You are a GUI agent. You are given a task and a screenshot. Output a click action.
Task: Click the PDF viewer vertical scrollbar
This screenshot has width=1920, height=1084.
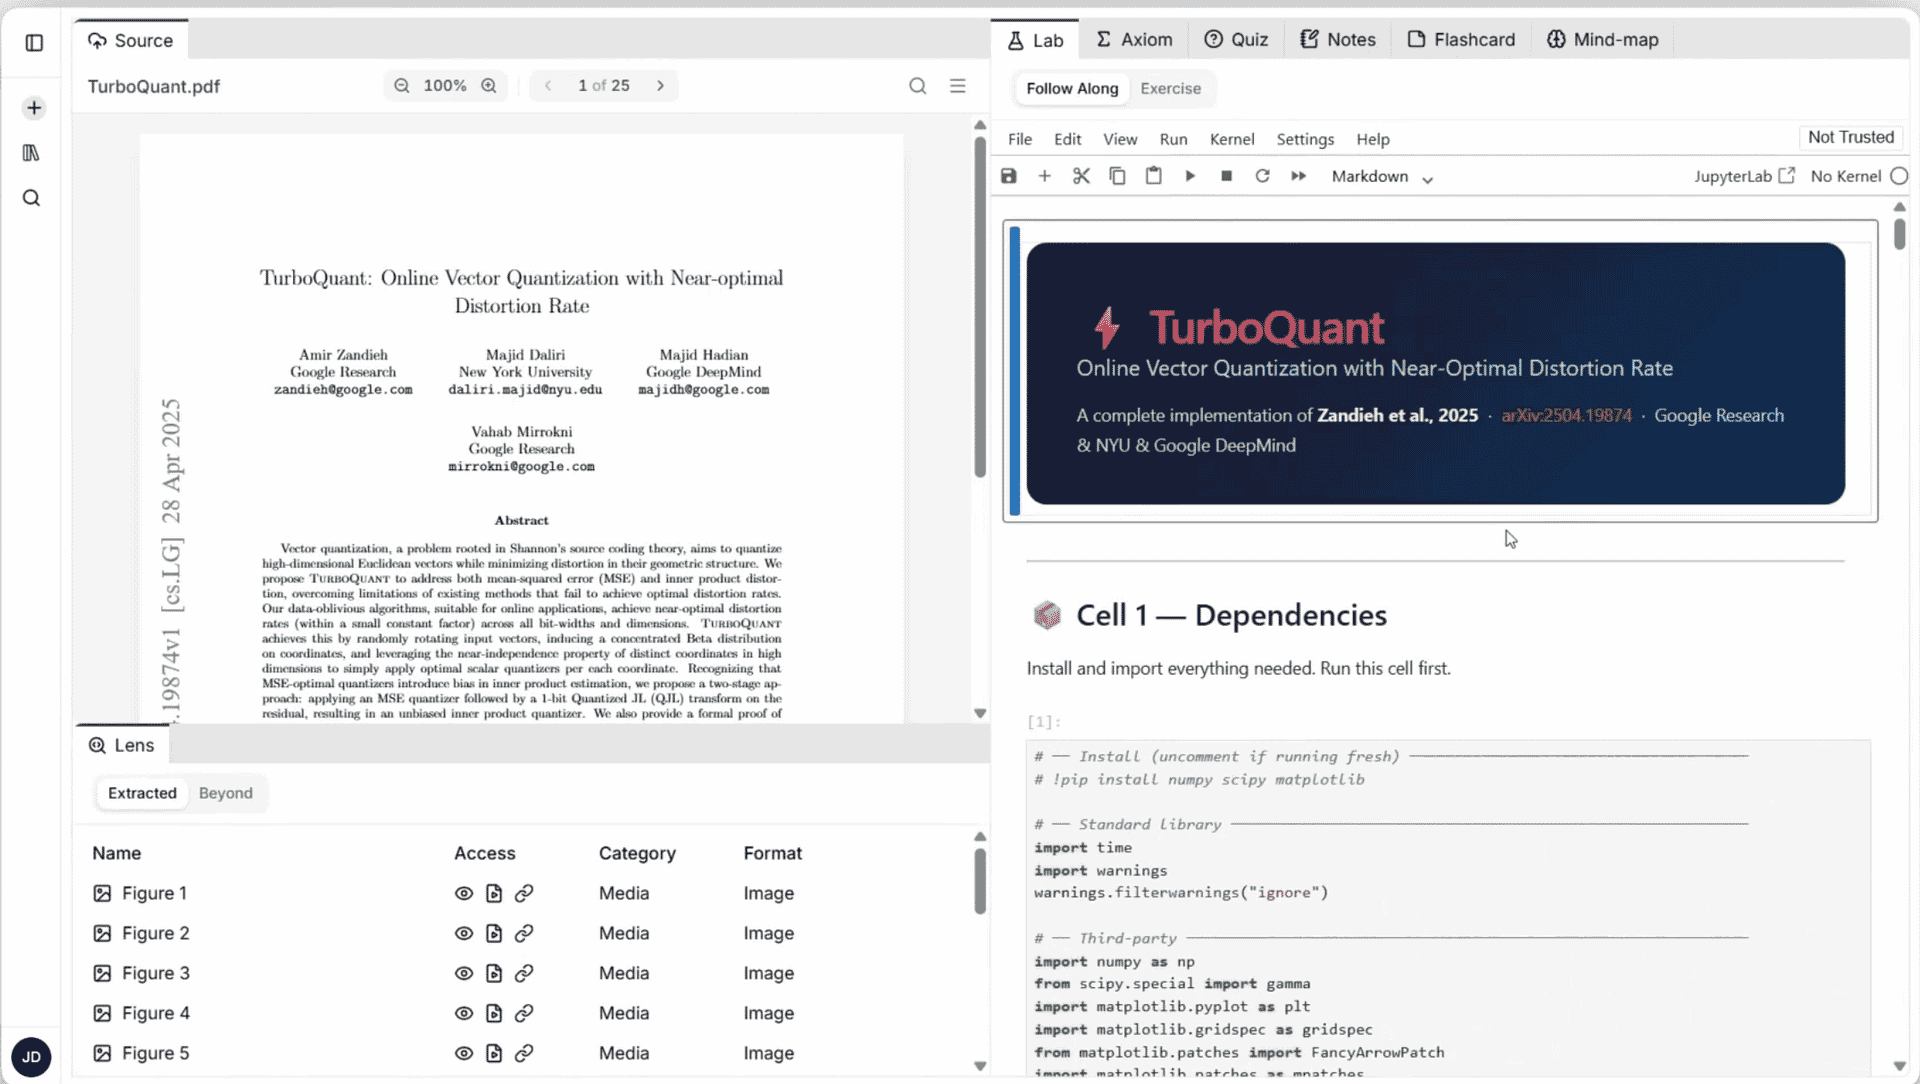pyautogui.click(x=980, y=306)
